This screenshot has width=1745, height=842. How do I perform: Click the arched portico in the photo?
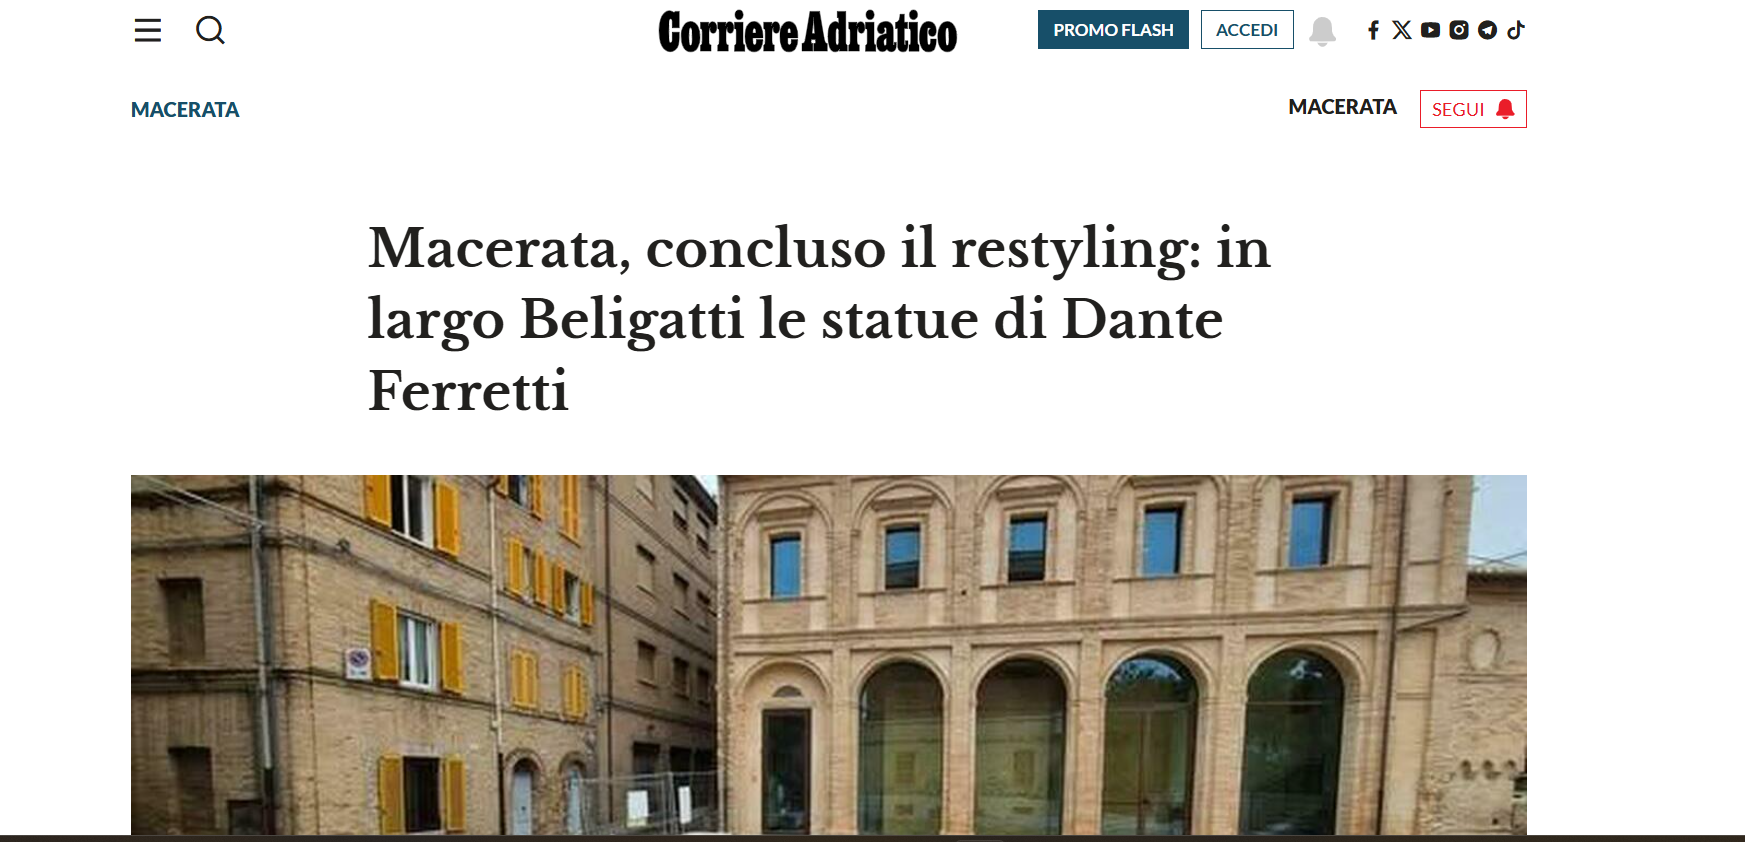1100,742
